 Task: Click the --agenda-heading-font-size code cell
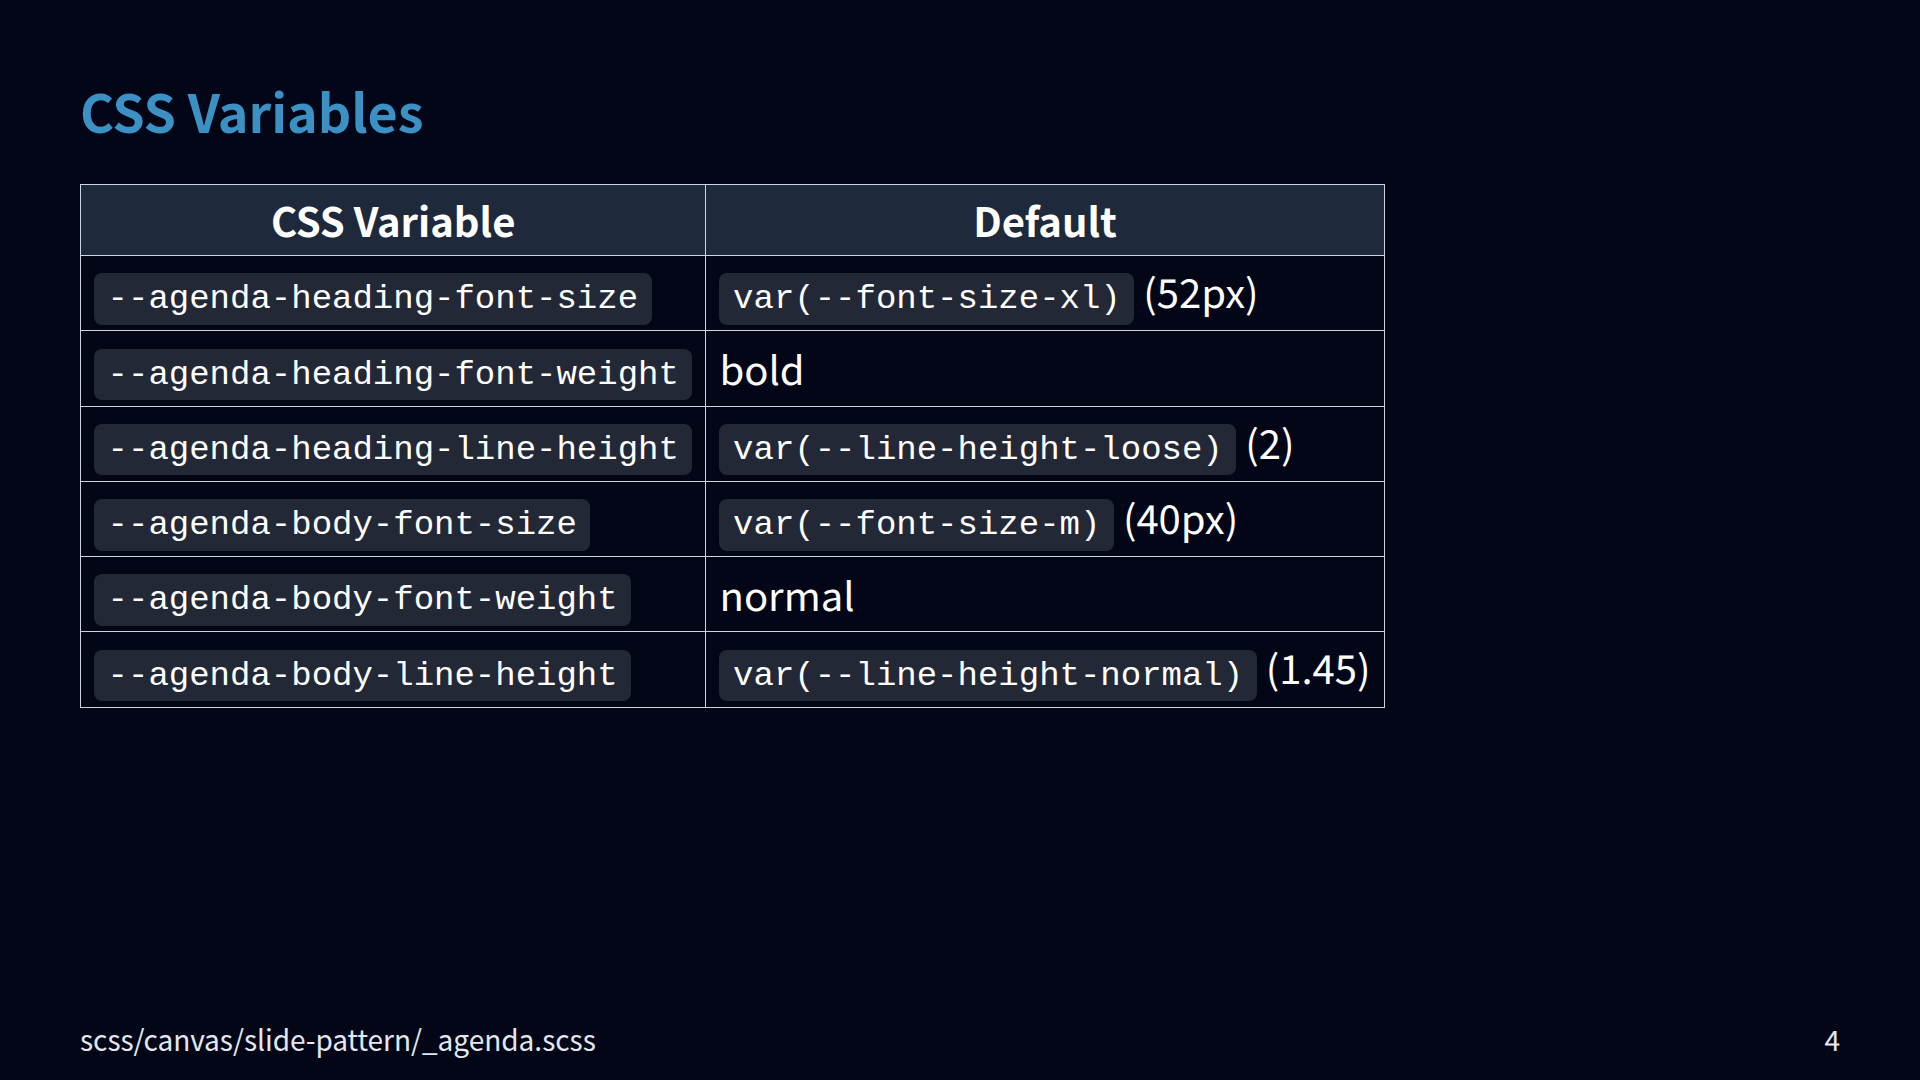pyautogui.click(x=372, y=298)
